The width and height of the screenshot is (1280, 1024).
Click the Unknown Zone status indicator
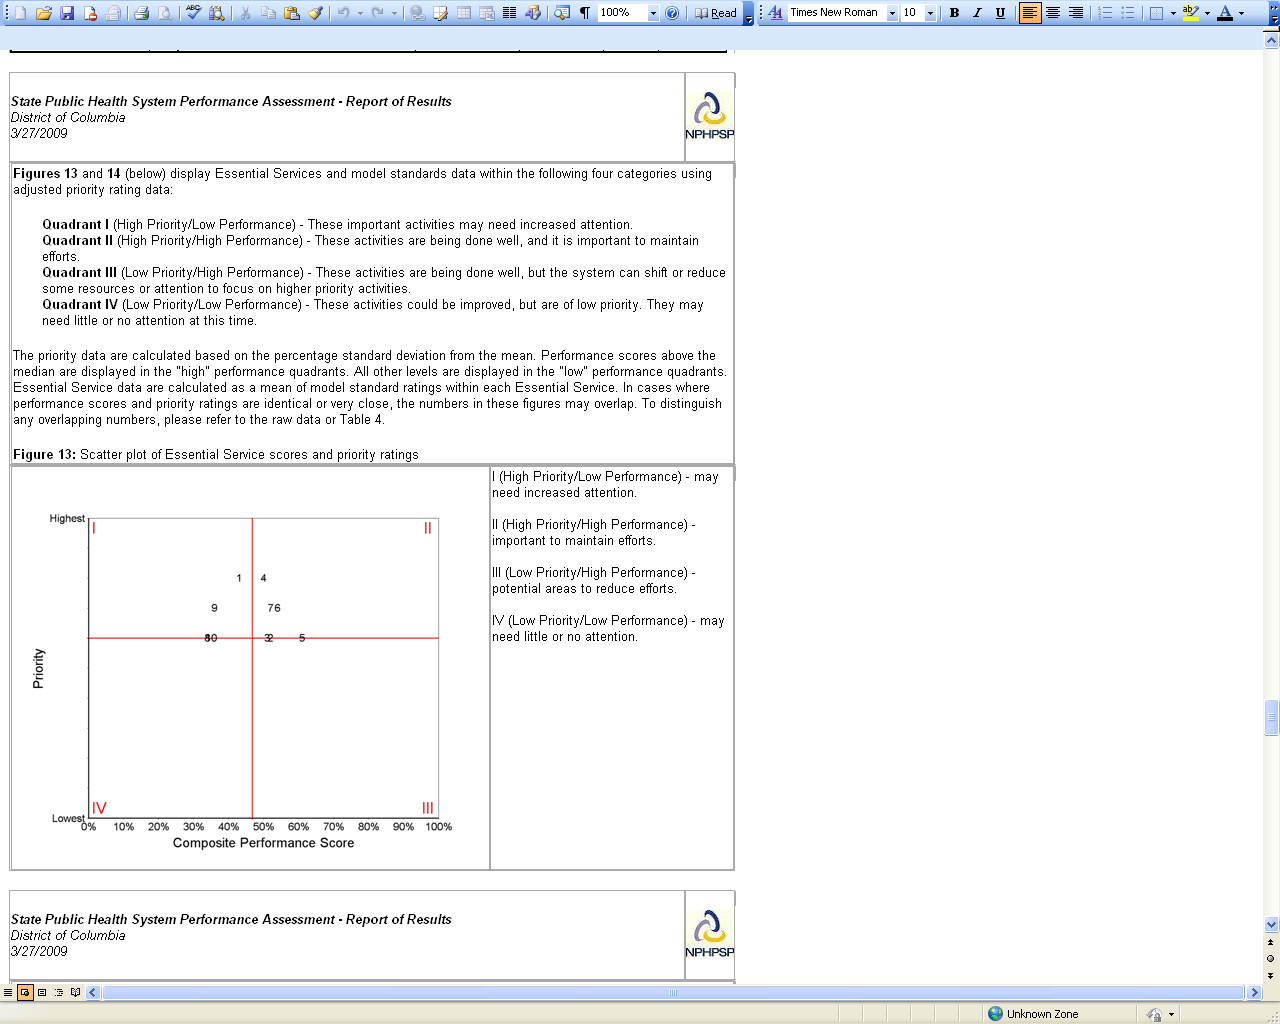[x=1033, y=1014]
